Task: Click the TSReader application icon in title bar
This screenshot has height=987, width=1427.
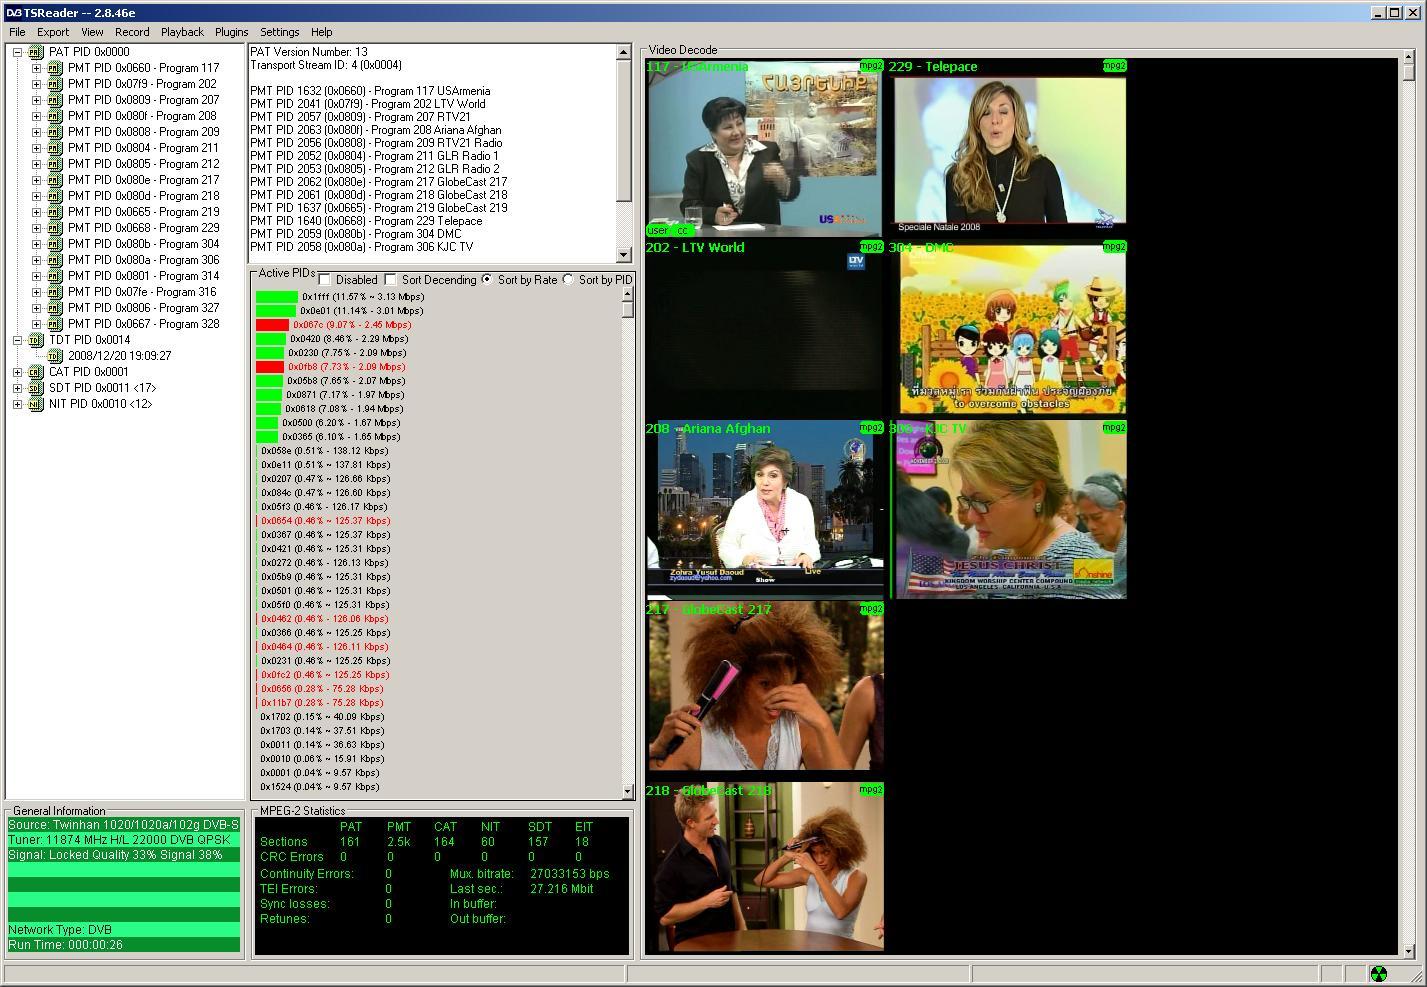Action: point(14,13)
